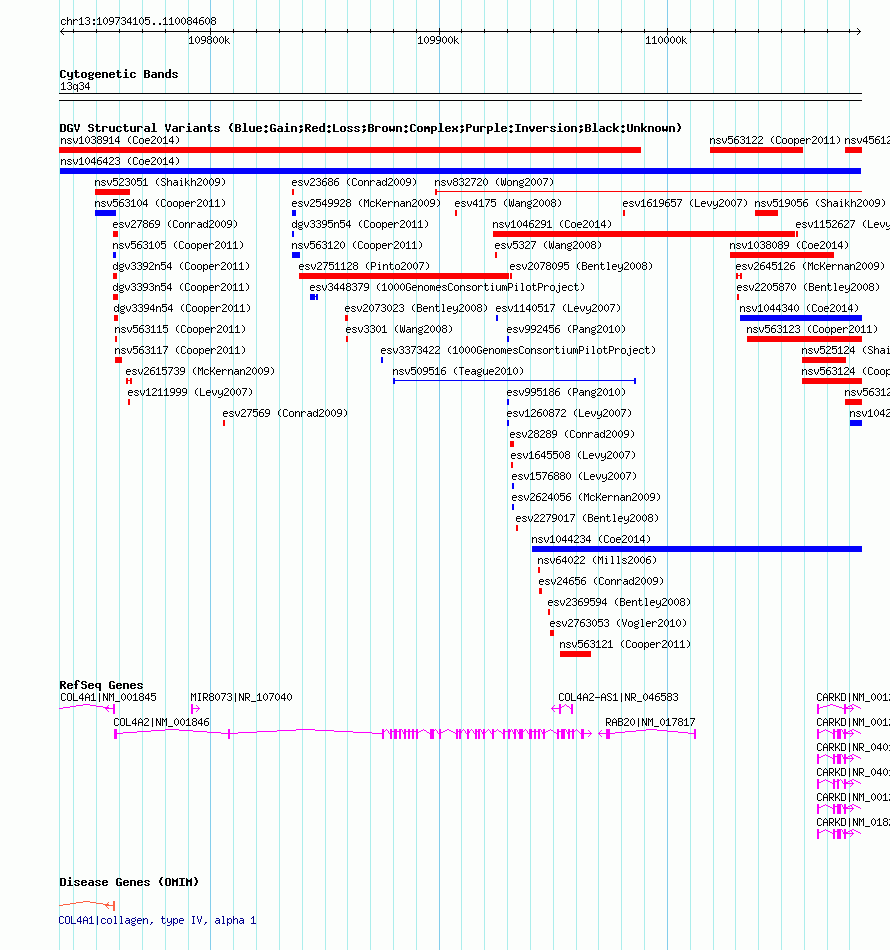The image size is (890, 950).
Task: Select the nsv1044234 (Coe2014) blue bar
Action: pos(697,549)
